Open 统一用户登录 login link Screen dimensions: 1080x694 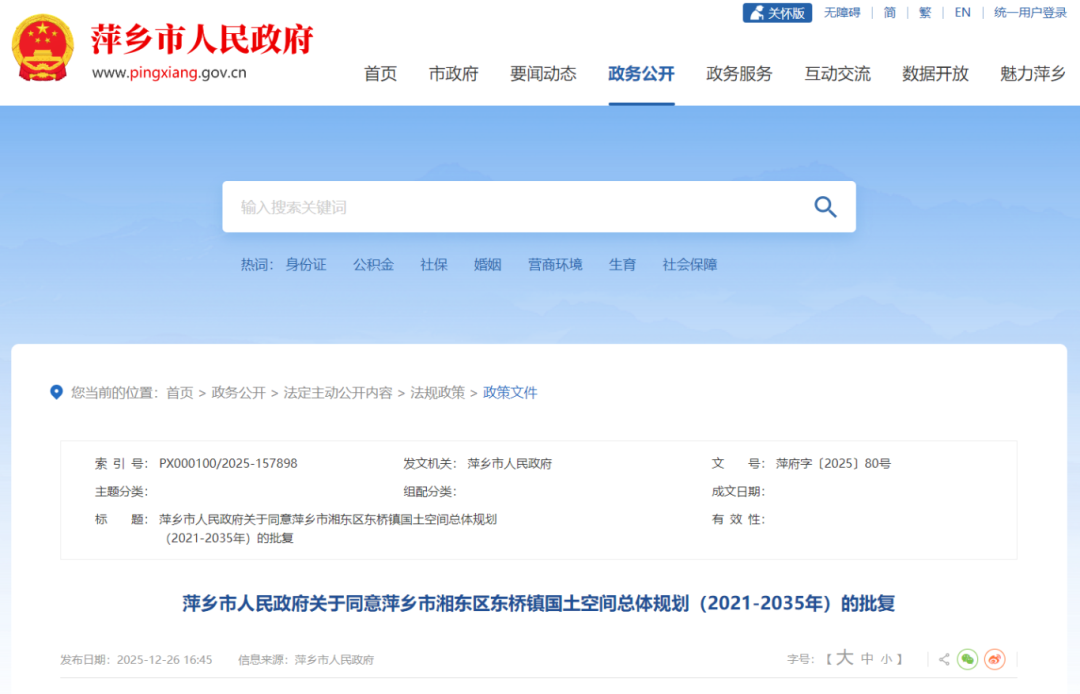(1030, 12)
